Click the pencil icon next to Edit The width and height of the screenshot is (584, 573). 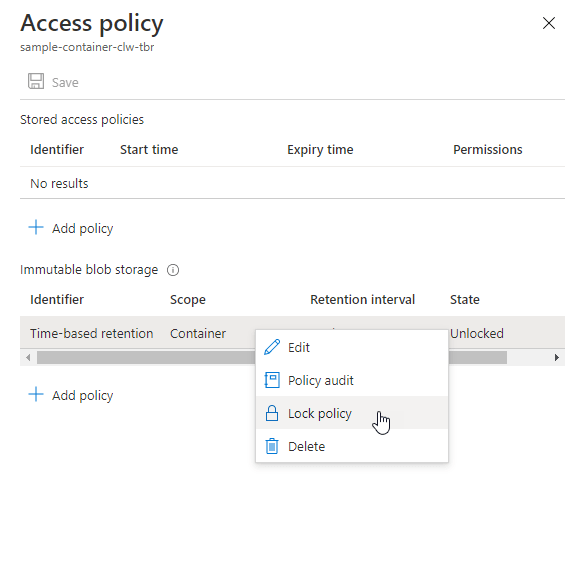click(x=272, y=347)
